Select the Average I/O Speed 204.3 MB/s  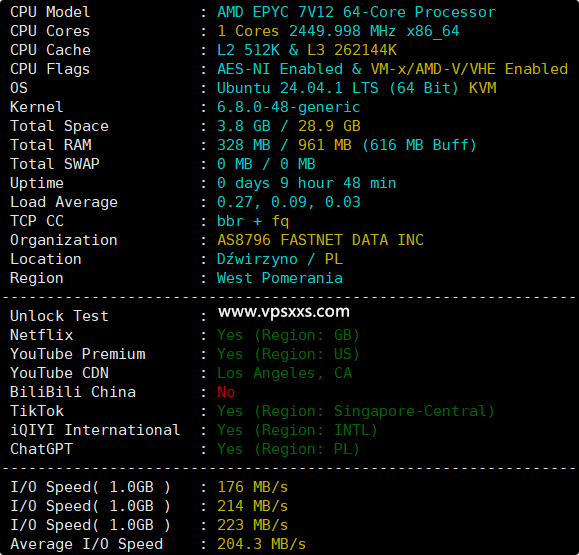click(x=261, y=544)
